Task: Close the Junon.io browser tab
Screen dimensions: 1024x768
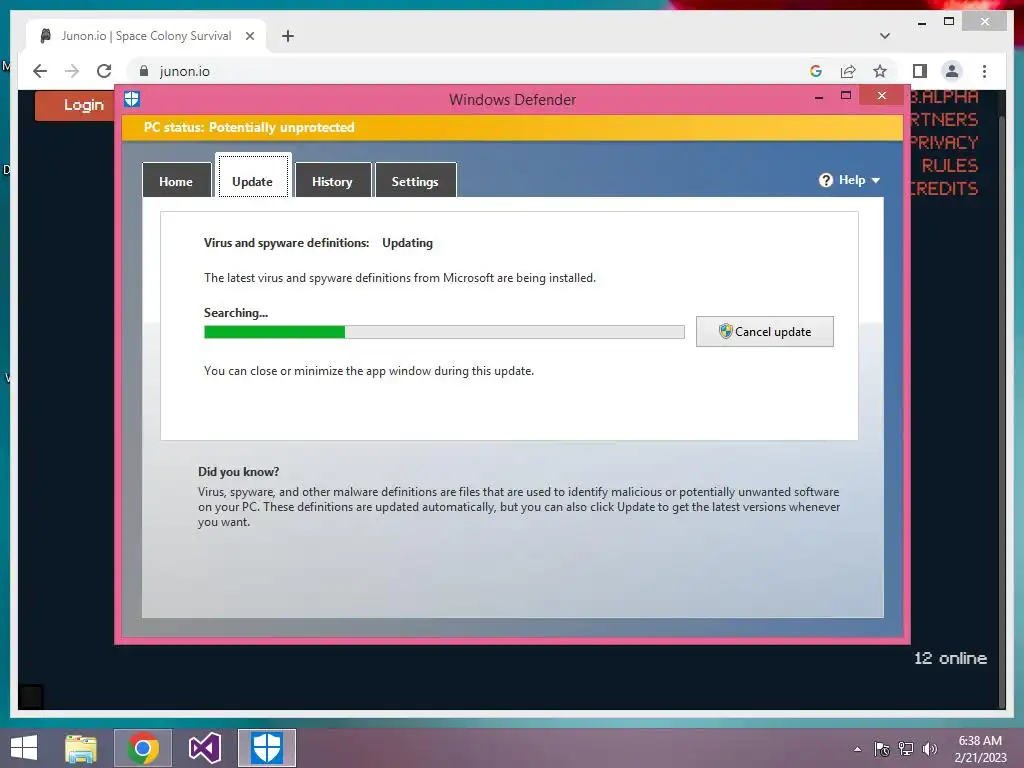Action: click(x=249, y=36)
